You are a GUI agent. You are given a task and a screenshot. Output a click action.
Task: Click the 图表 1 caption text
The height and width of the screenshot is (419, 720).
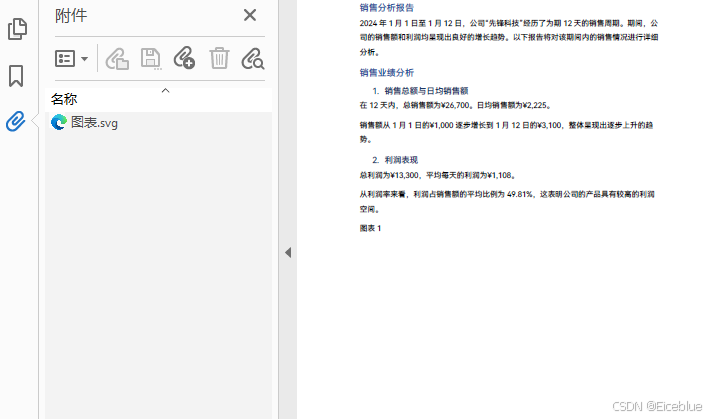371,228
